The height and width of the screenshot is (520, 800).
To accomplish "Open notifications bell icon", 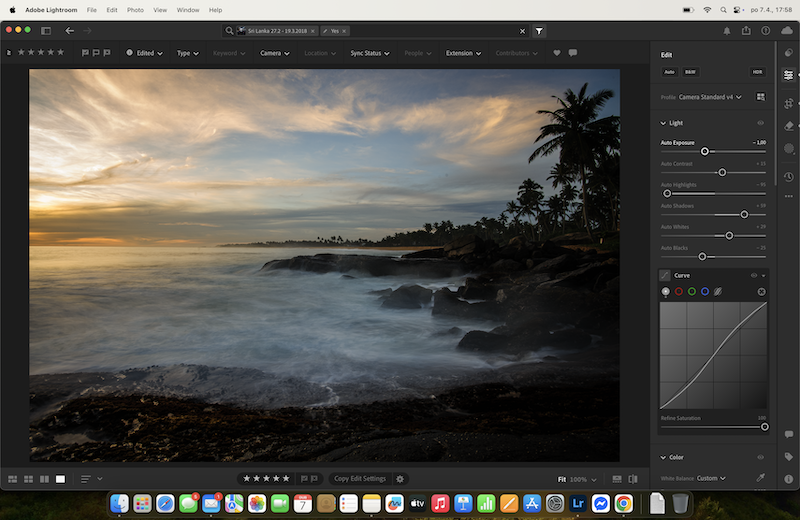I will [x=727, y=31].
